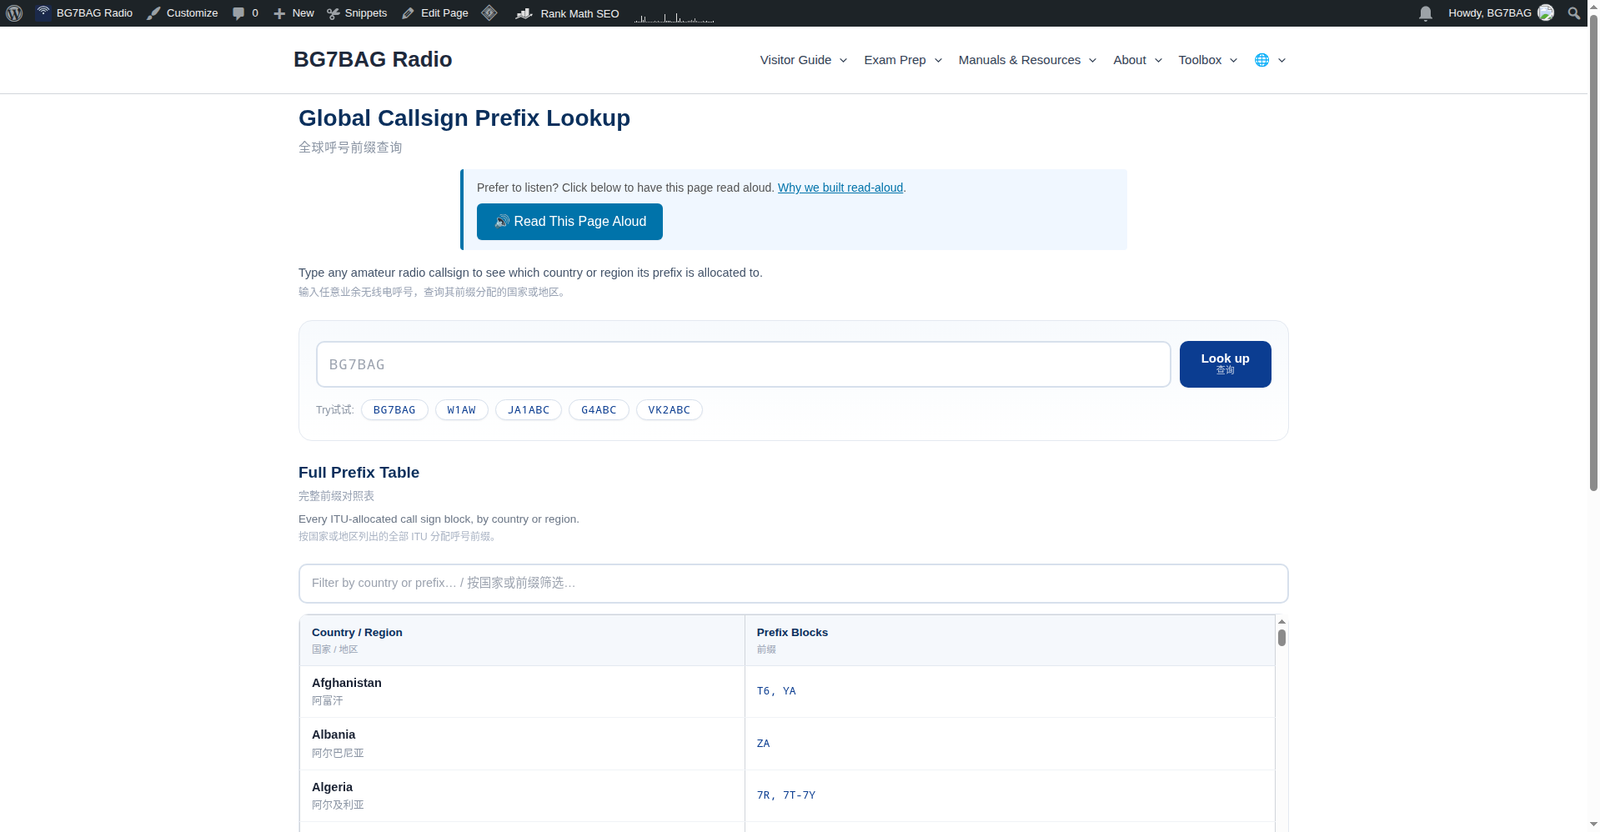Click the BG7BAG user avatar
The height and width of the screenshot is (832, 1600).
point(1546,13)
